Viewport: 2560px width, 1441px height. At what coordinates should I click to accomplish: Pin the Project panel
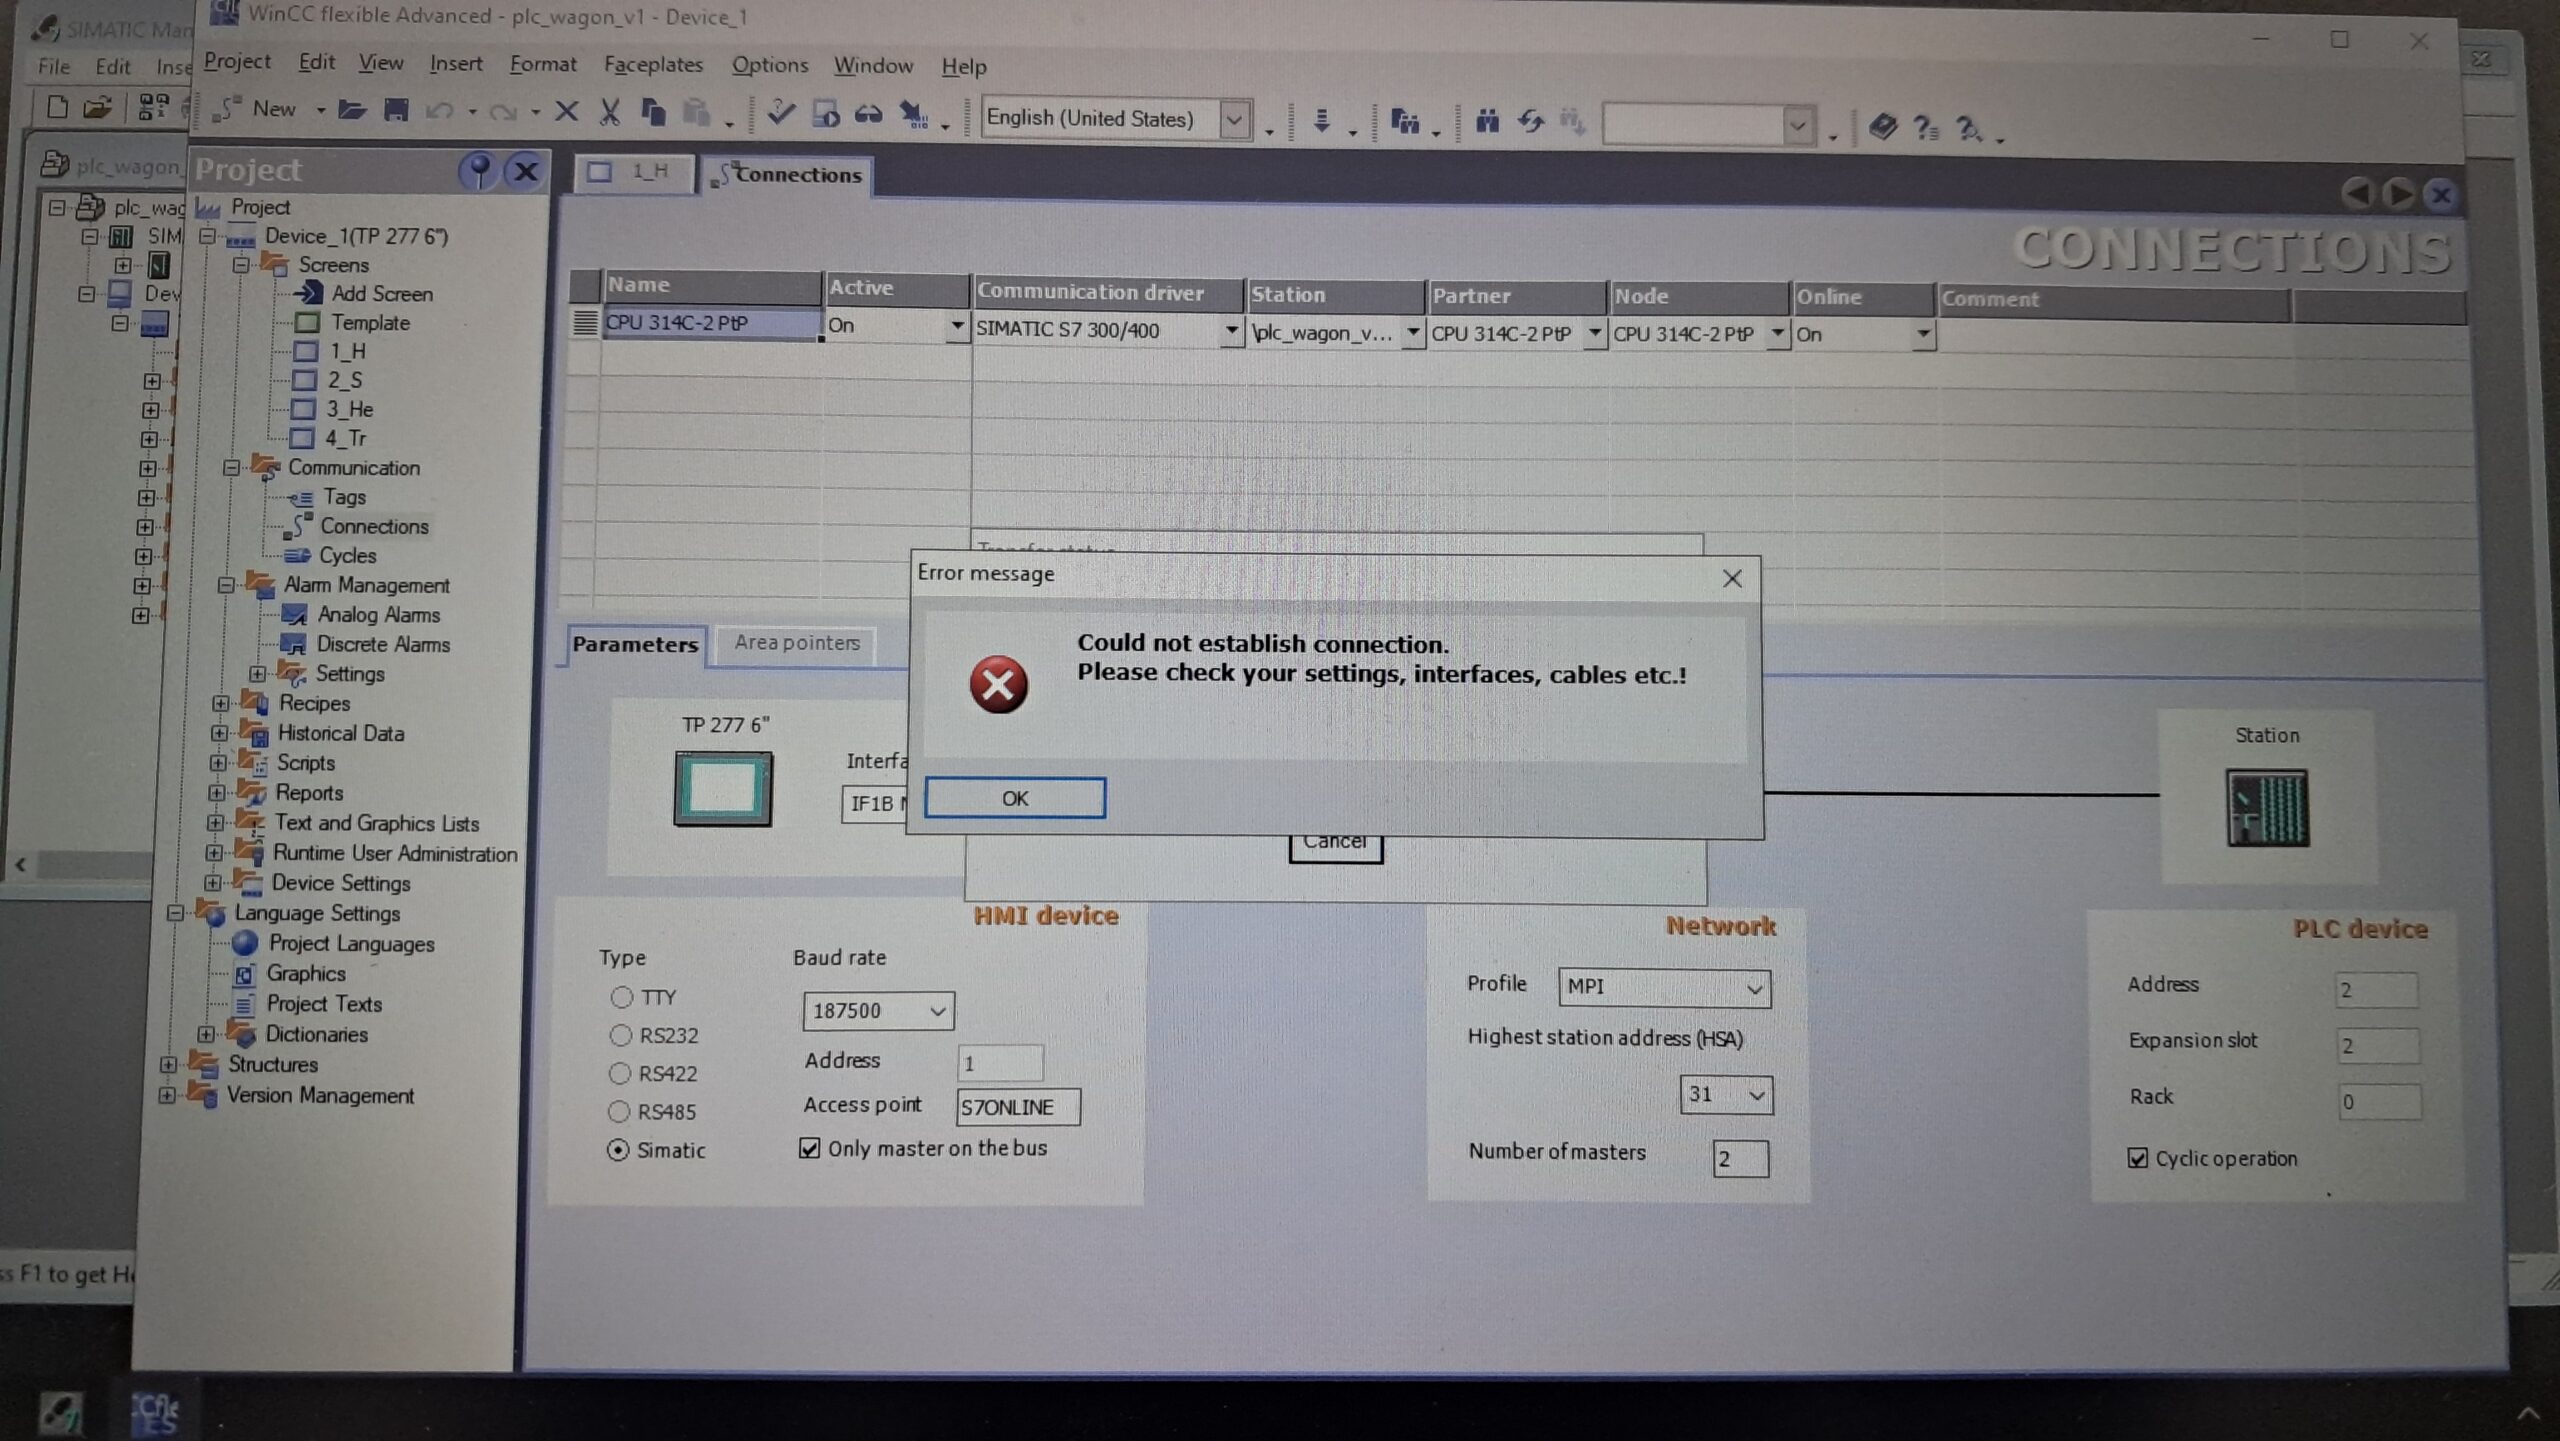tap(480, 171)
